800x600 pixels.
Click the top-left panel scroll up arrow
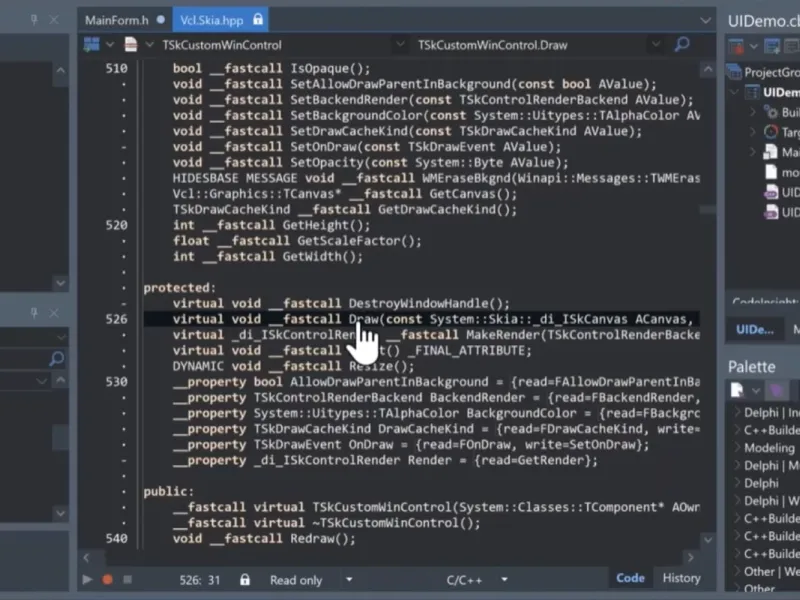61,70
